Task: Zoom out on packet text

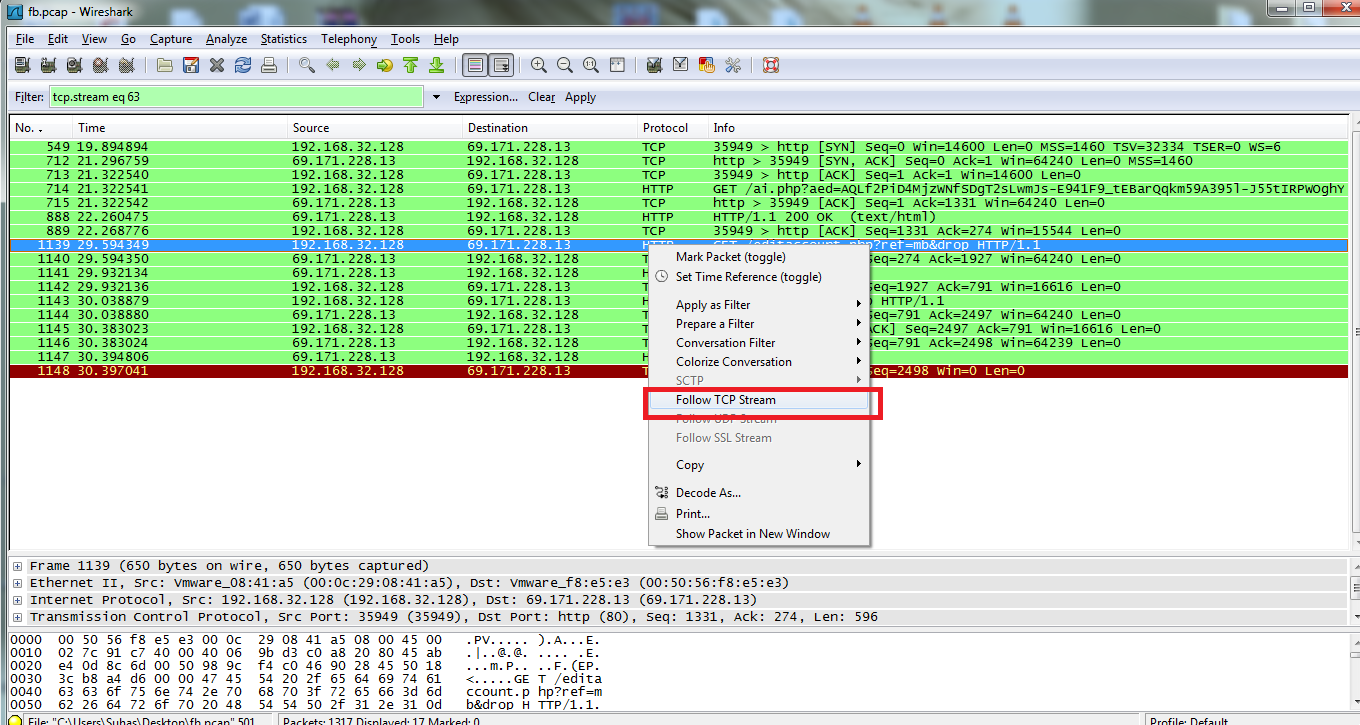Action: point(565,66)
